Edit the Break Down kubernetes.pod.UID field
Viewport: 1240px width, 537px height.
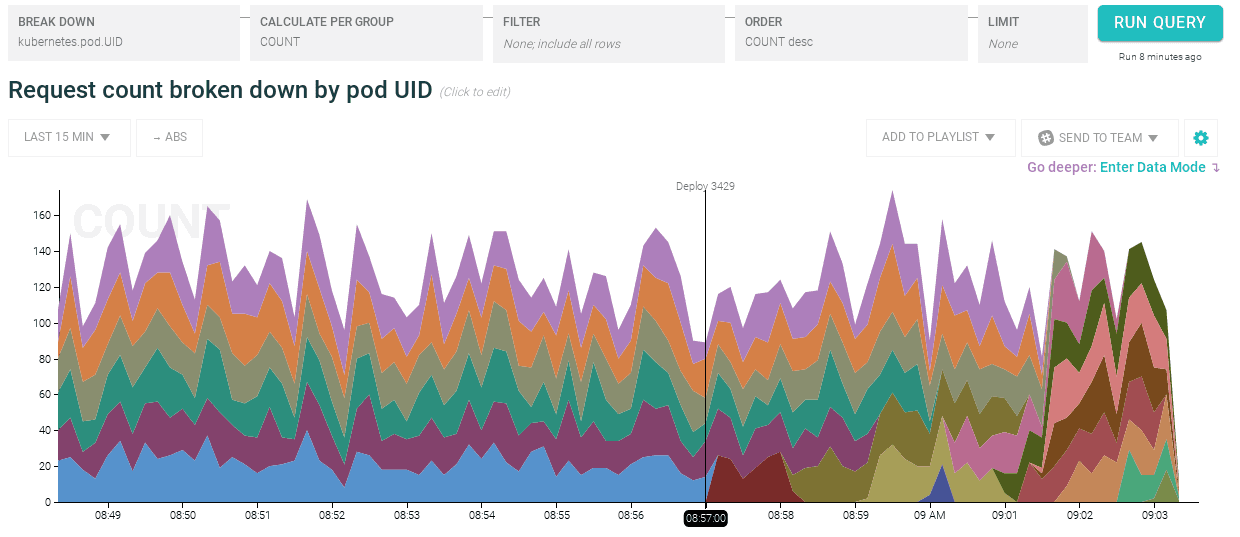(124, 32)
